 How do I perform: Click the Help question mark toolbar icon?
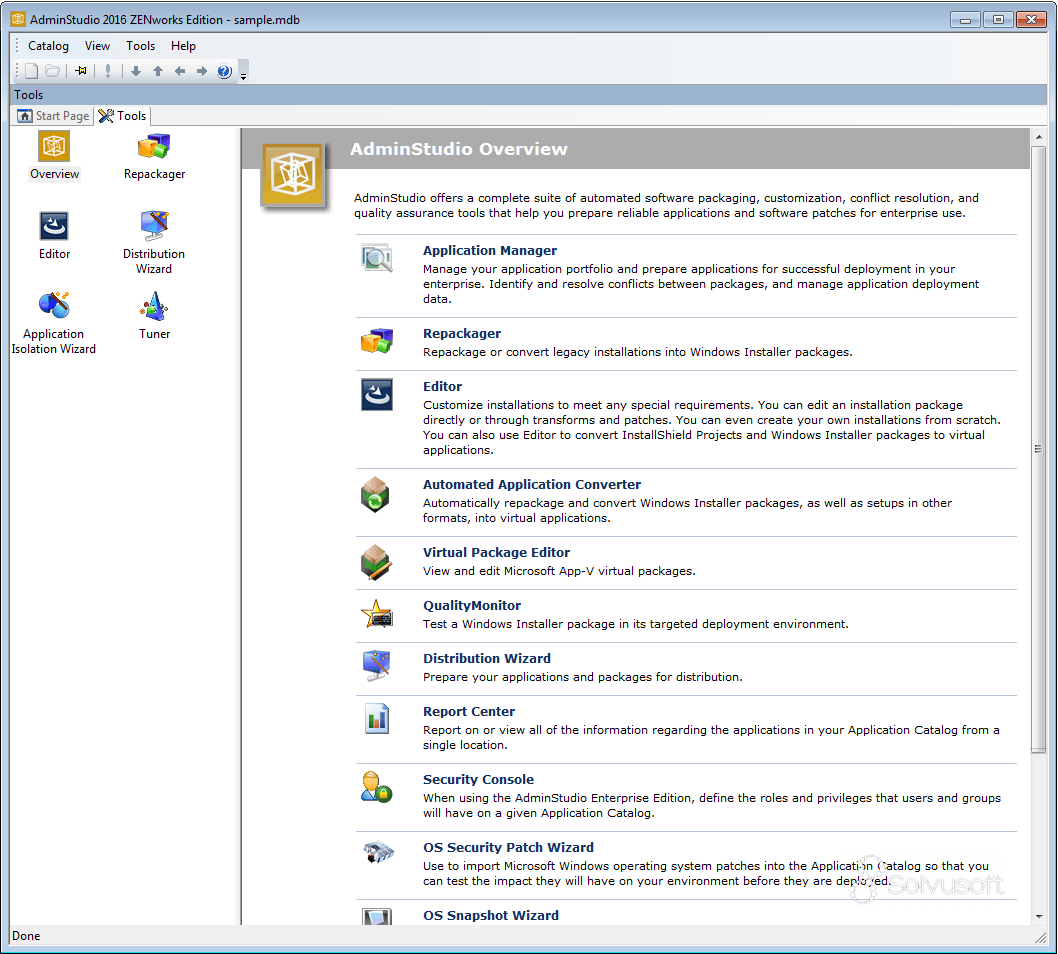pyautogui.click(x=224, y=71)
